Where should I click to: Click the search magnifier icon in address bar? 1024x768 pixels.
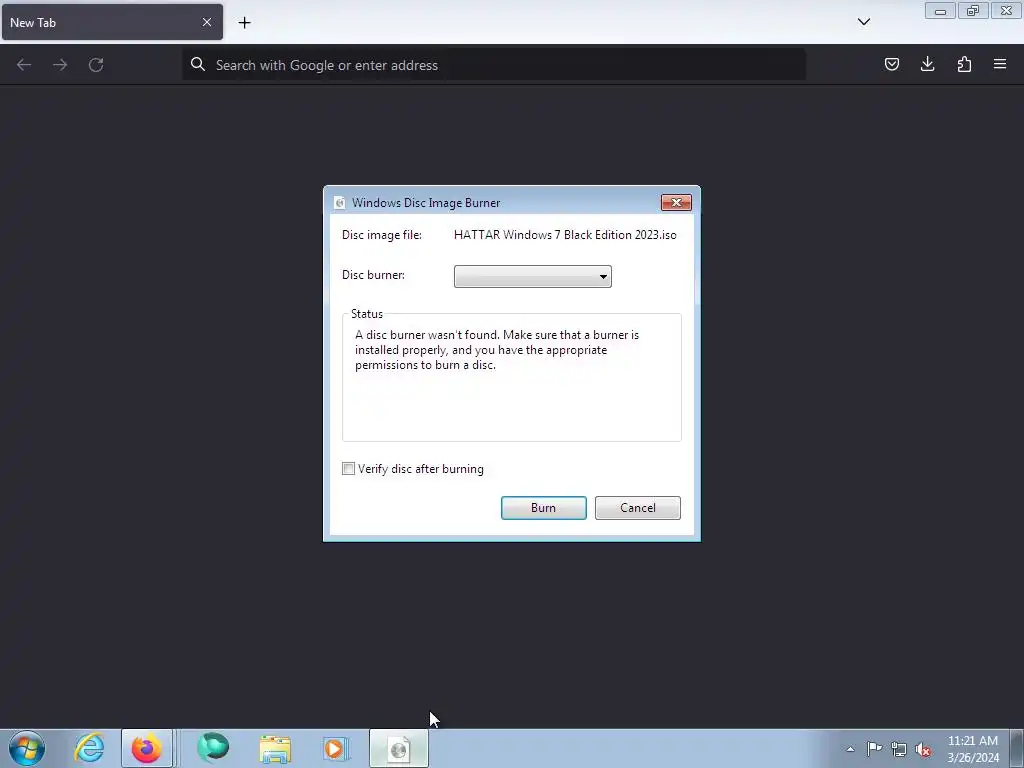point(198,64)
